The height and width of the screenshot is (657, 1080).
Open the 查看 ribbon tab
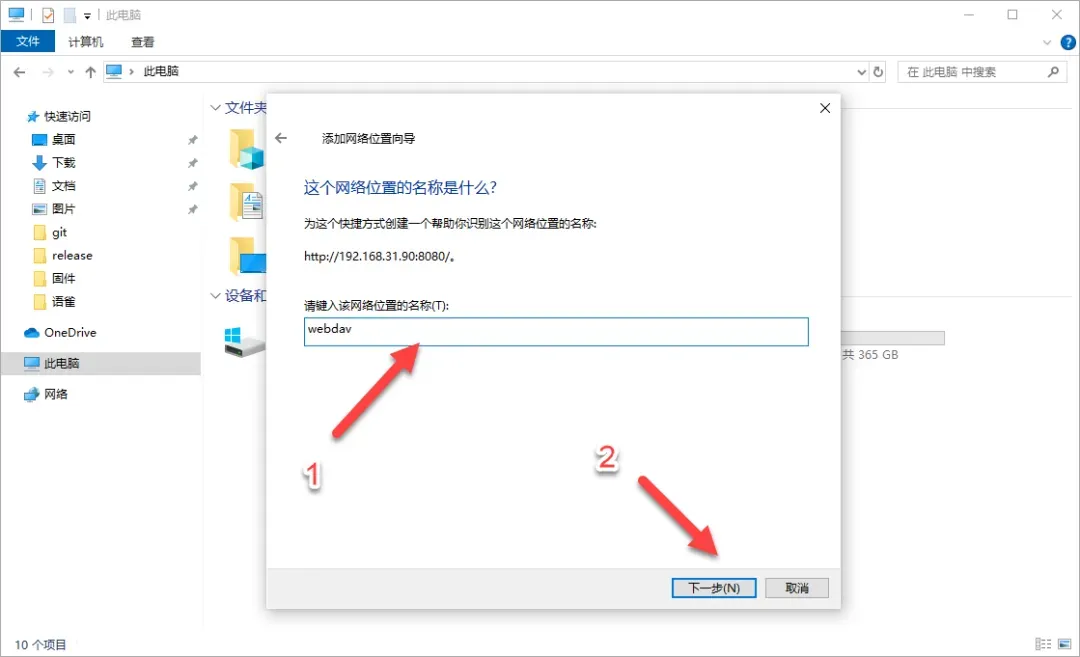point(143,42)
